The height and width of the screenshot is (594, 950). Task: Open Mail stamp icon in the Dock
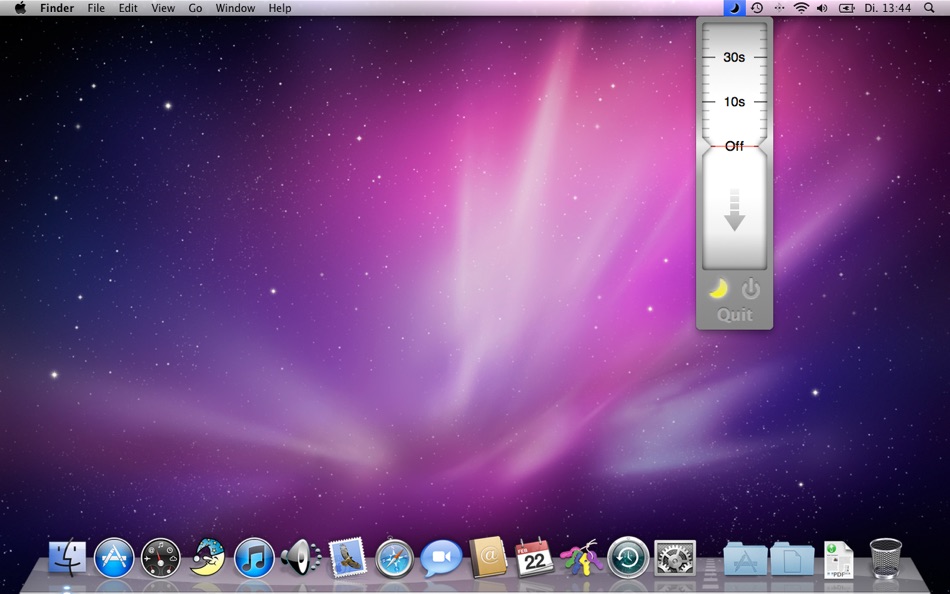point(347,557)
